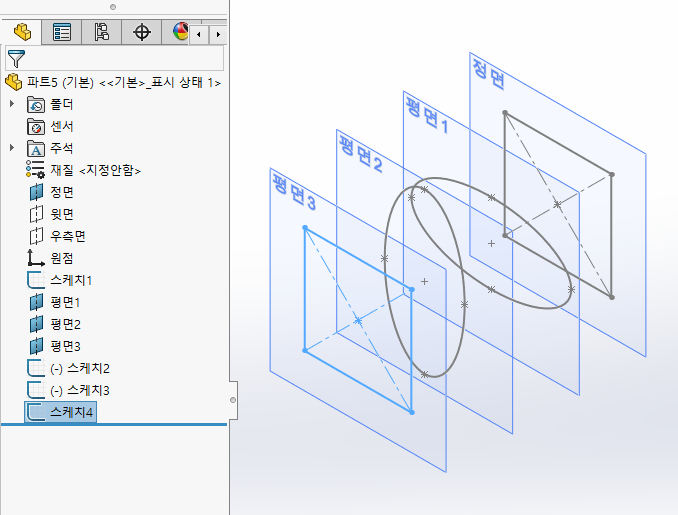Click into the feature tree filter field

114,58
